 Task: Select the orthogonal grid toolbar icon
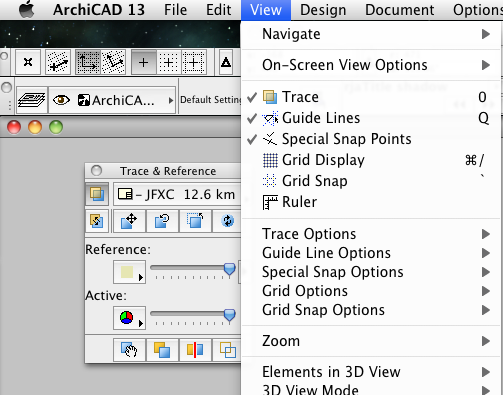click(88, 62)
